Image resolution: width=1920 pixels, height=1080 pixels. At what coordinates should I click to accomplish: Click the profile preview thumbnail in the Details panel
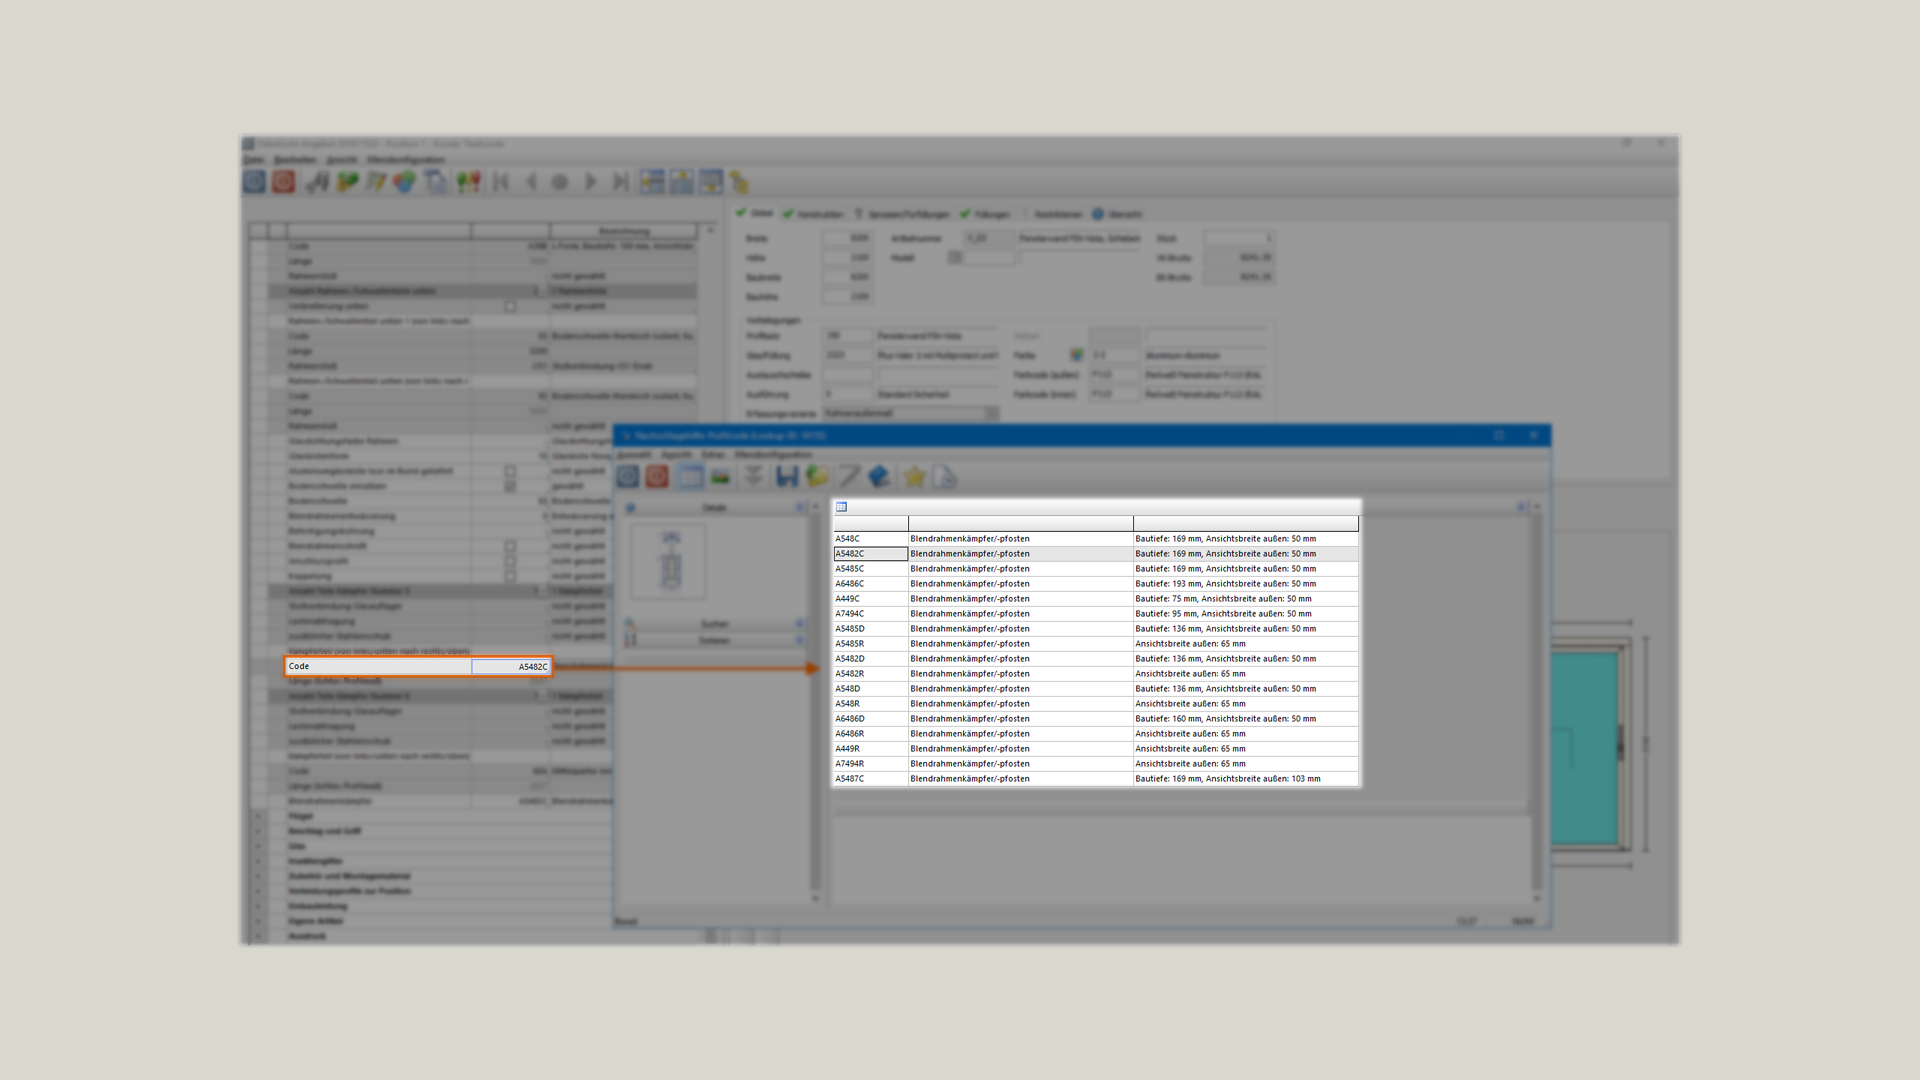tap(669, 562)
